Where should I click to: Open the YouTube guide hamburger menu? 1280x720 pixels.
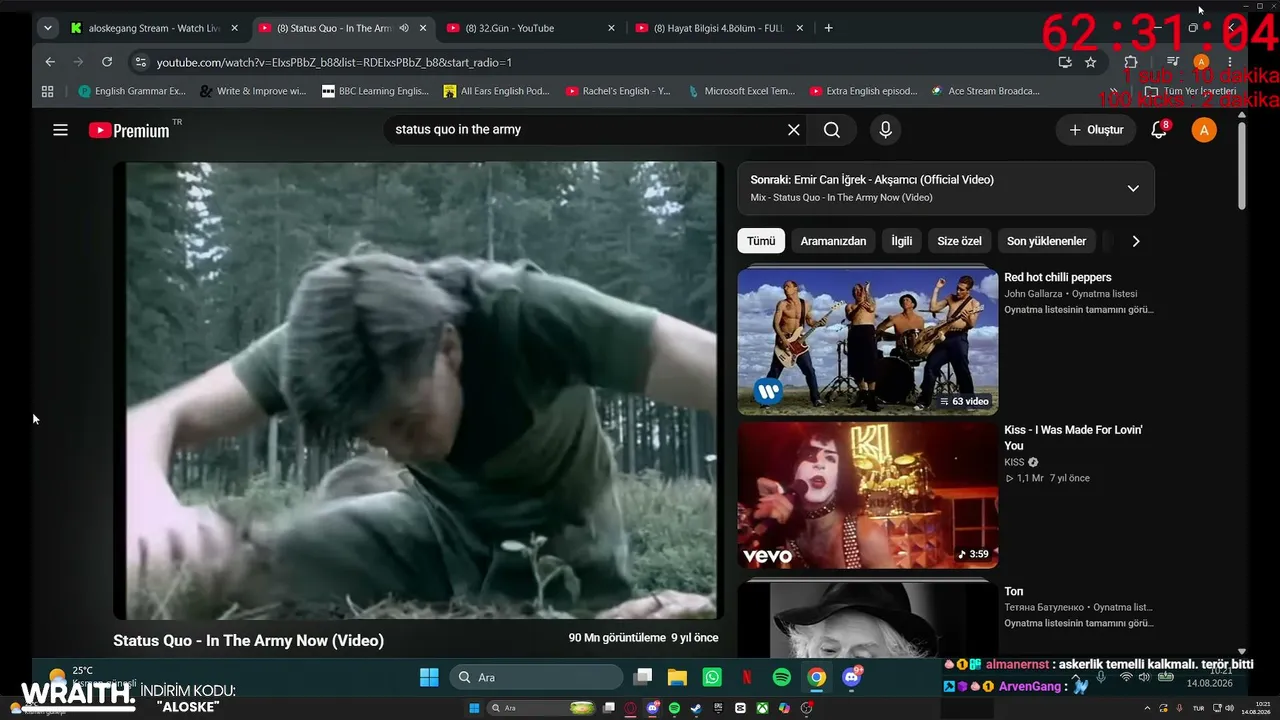point(61,130)
